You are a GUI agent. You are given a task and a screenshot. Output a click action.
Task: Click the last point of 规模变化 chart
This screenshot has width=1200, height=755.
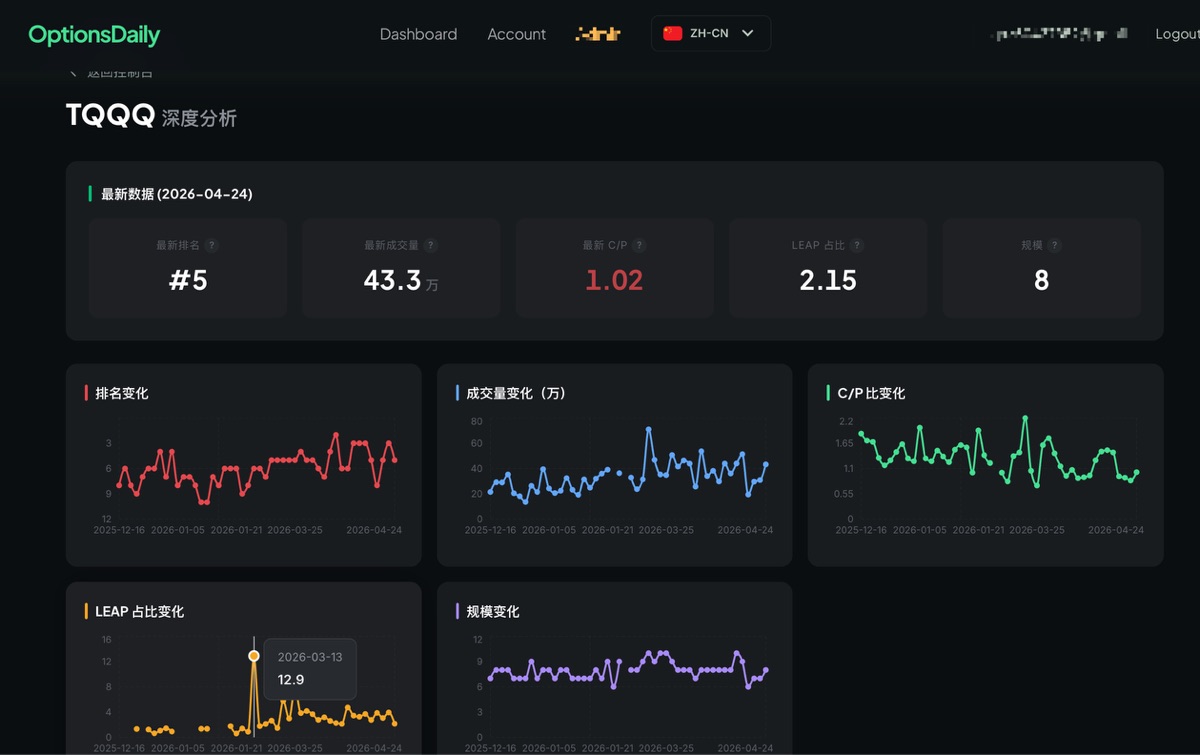pos(766,670)
